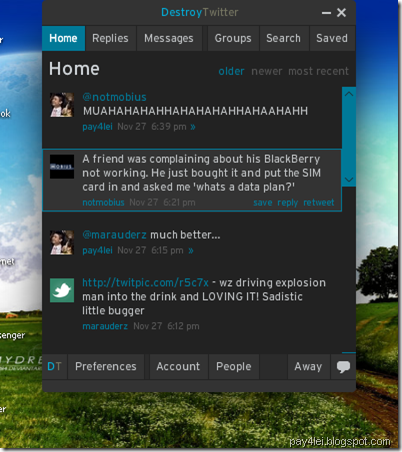Click the 'Nov 27 6:21 pm' timestamp
This screenshot has width=402, height=452.
pyautogui.click(x=162, y=202)
